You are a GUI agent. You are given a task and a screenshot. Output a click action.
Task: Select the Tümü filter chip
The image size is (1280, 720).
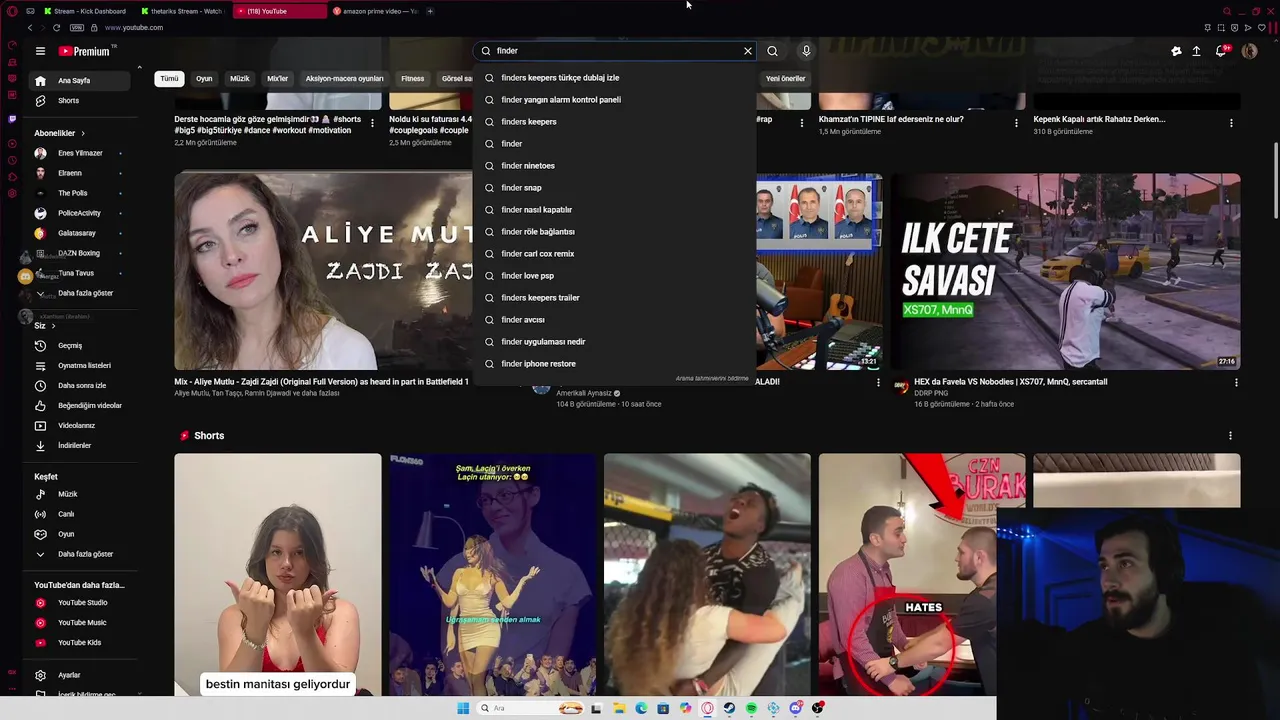pyautogui.click(x=169, y=78)
